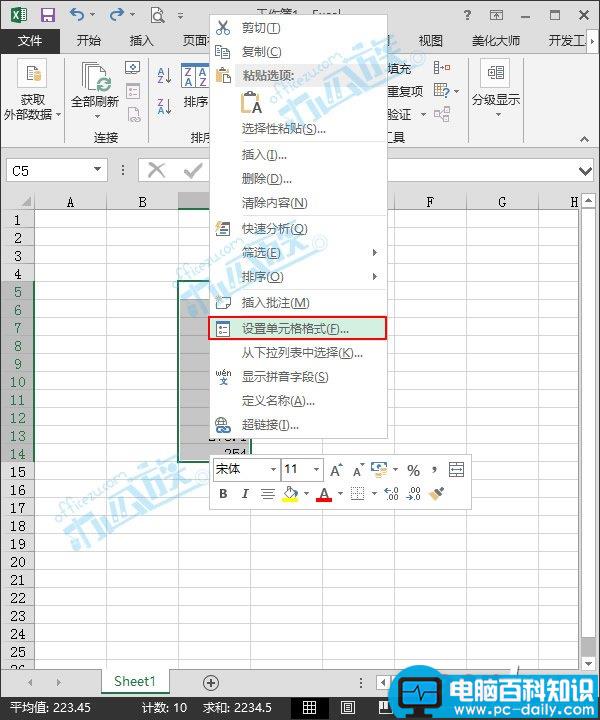This screenshot has height=720, width=600.
Task: Click the formula bar confirm checkmark icon
Action: click(193, 170)
